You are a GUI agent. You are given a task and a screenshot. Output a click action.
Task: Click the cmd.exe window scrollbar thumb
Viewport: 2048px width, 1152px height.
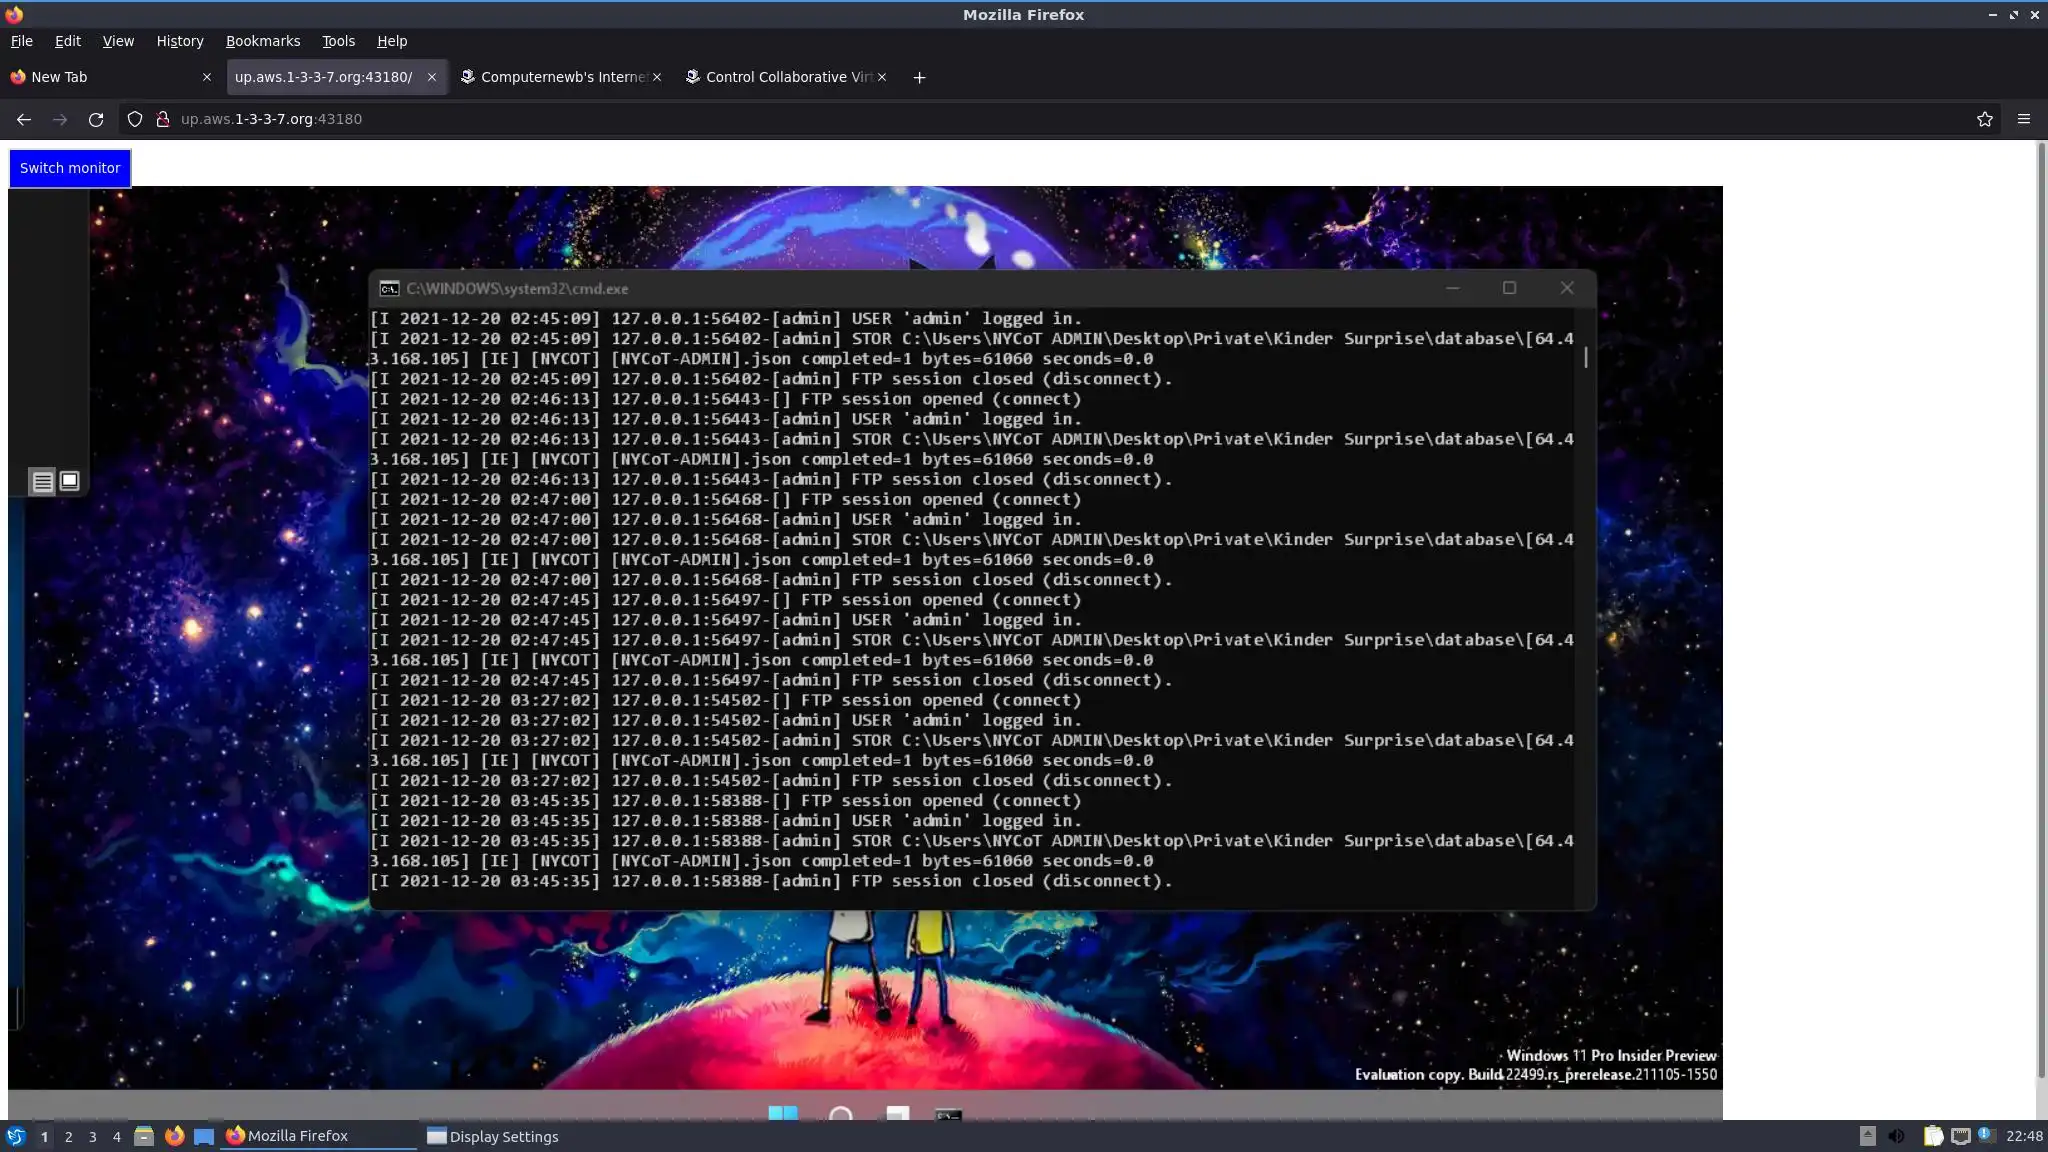click(x=1586, y=357)
